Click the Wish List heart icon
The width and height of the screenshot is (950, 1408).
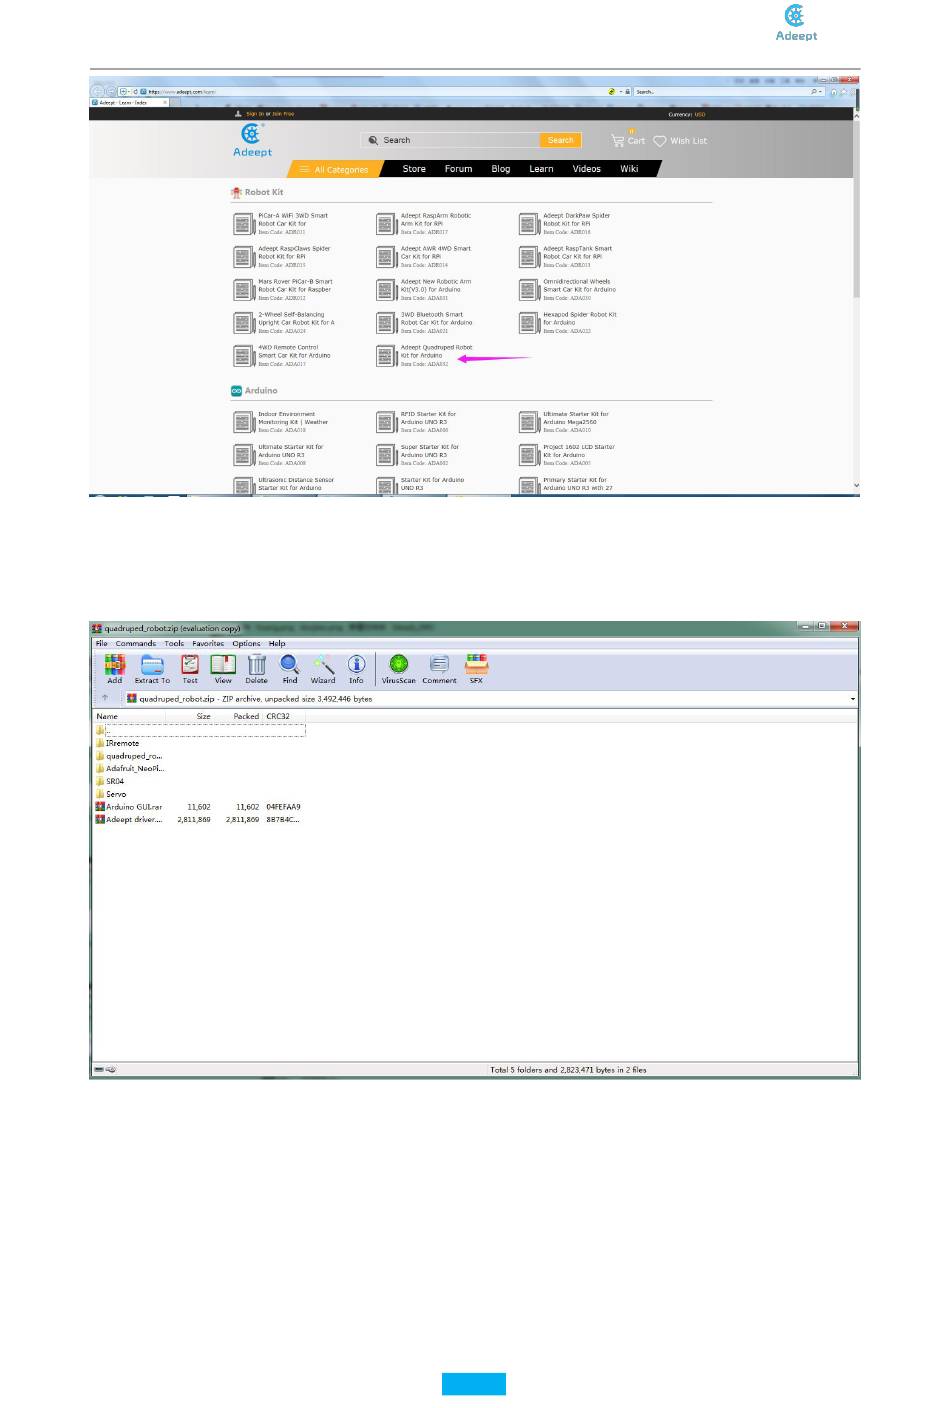click(x=660, y=141)
